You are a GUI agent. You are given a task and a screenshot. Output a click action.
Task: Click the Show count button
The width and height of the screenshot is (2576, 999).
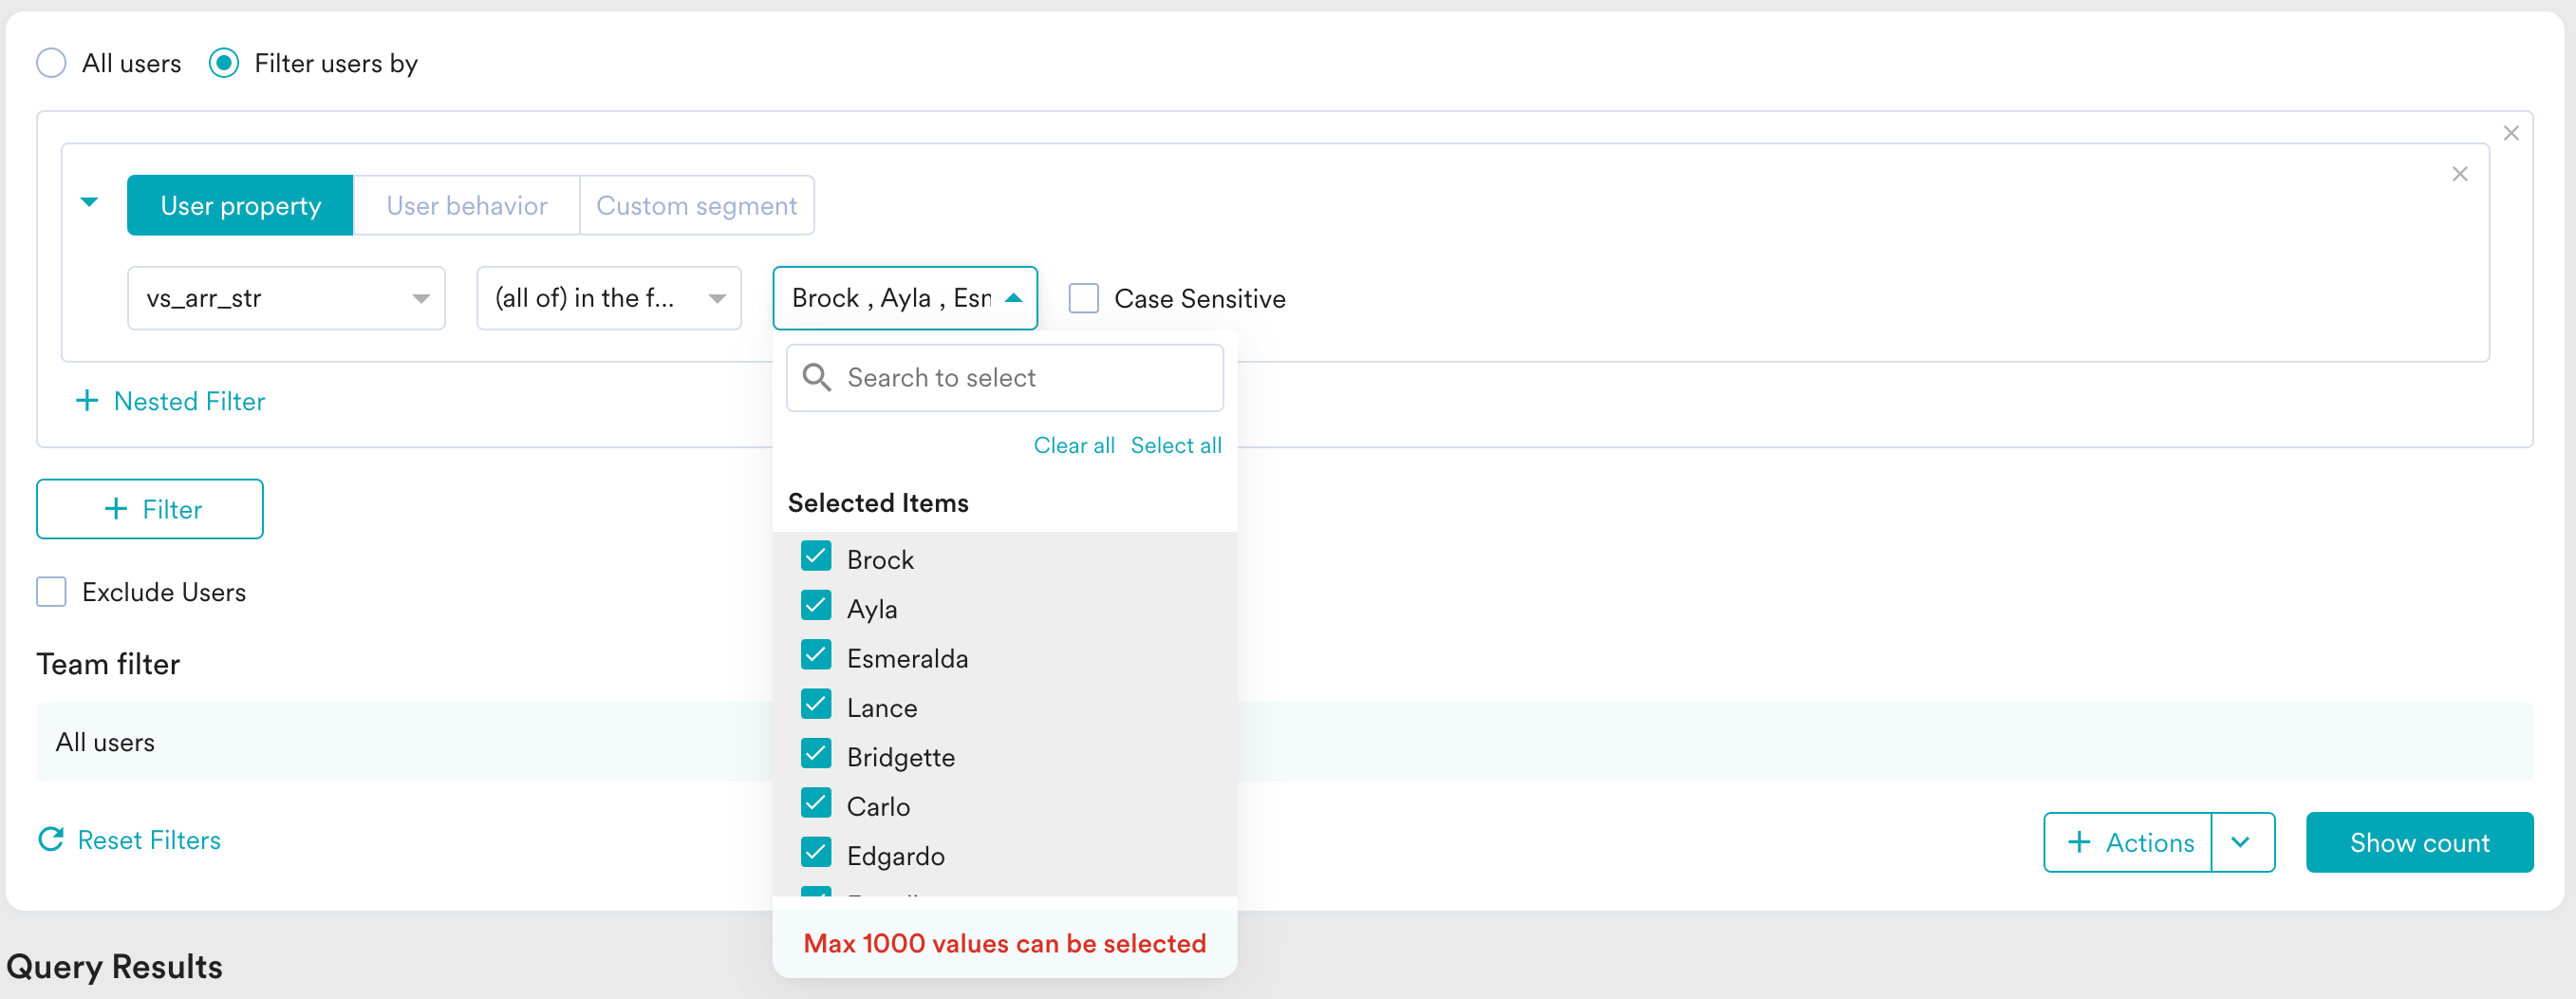[x=2419, y=842]
